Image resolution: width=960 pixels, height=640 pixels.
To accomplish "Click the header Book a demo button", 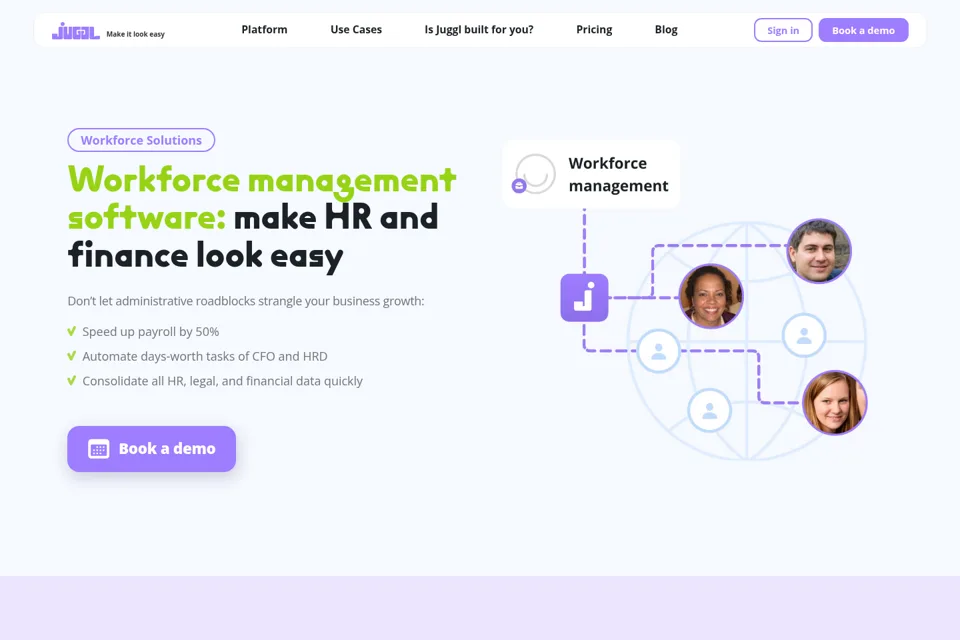I will 863,30.
